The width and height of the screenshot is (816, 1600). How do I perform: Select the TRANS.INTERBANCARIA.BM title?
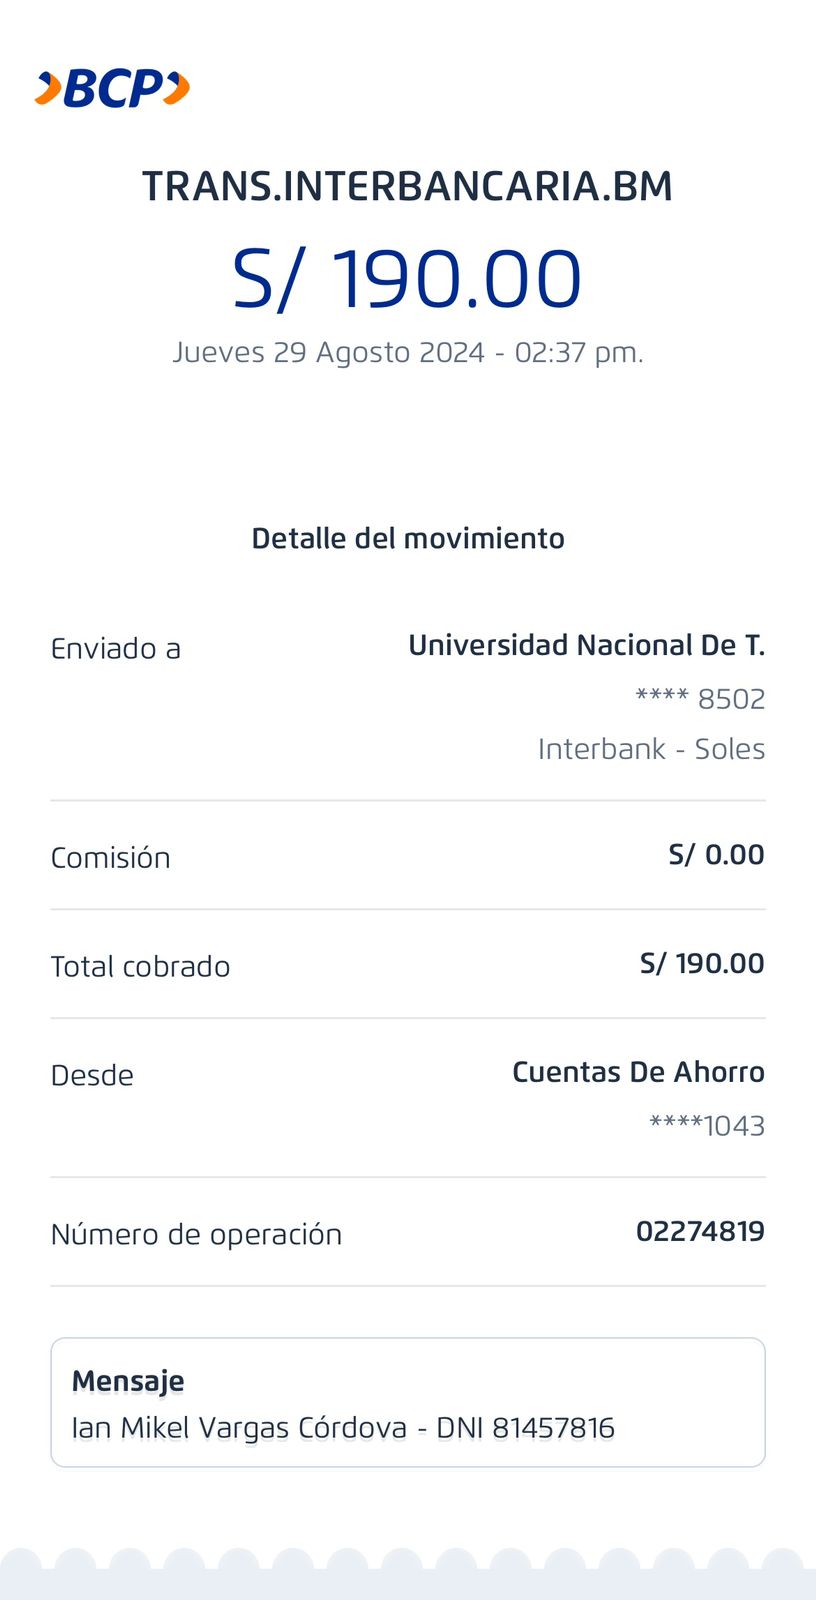point(407,187)
